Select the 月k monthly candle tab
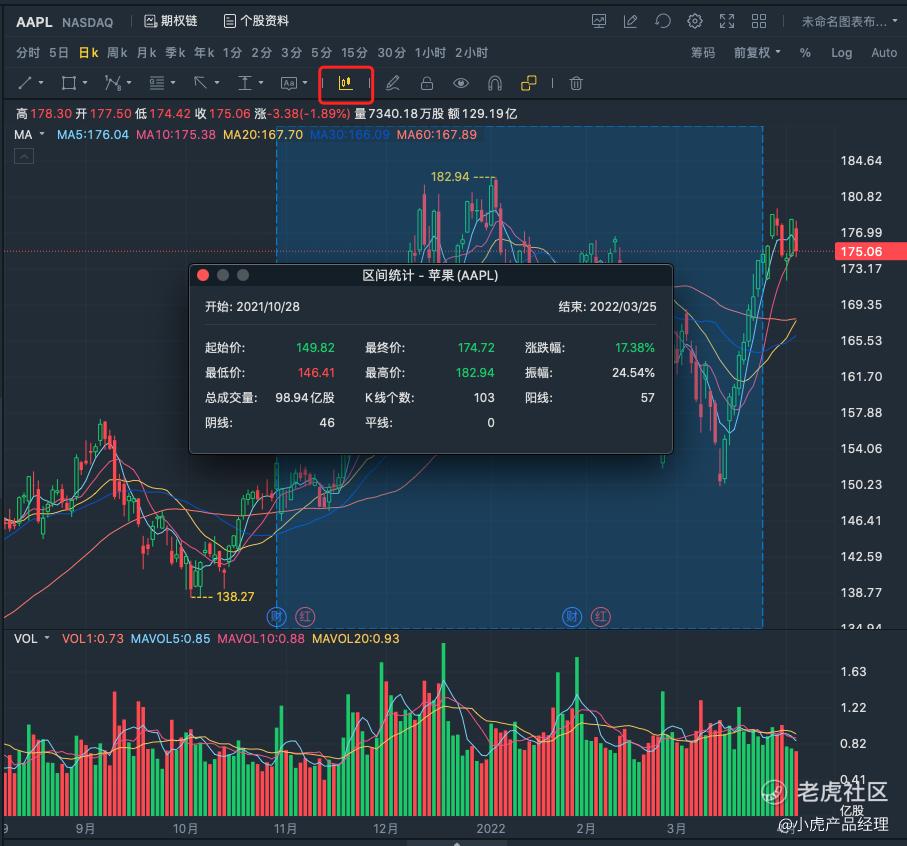 146,53
